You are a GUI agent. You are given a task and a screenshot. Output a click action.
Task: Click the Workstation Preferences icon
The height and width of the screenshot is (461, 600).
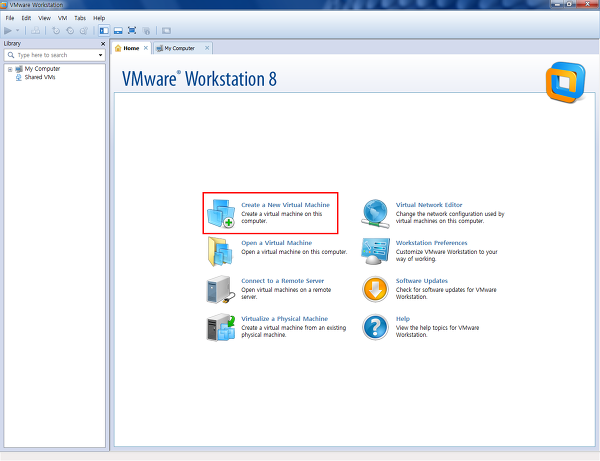click(375, 251)
